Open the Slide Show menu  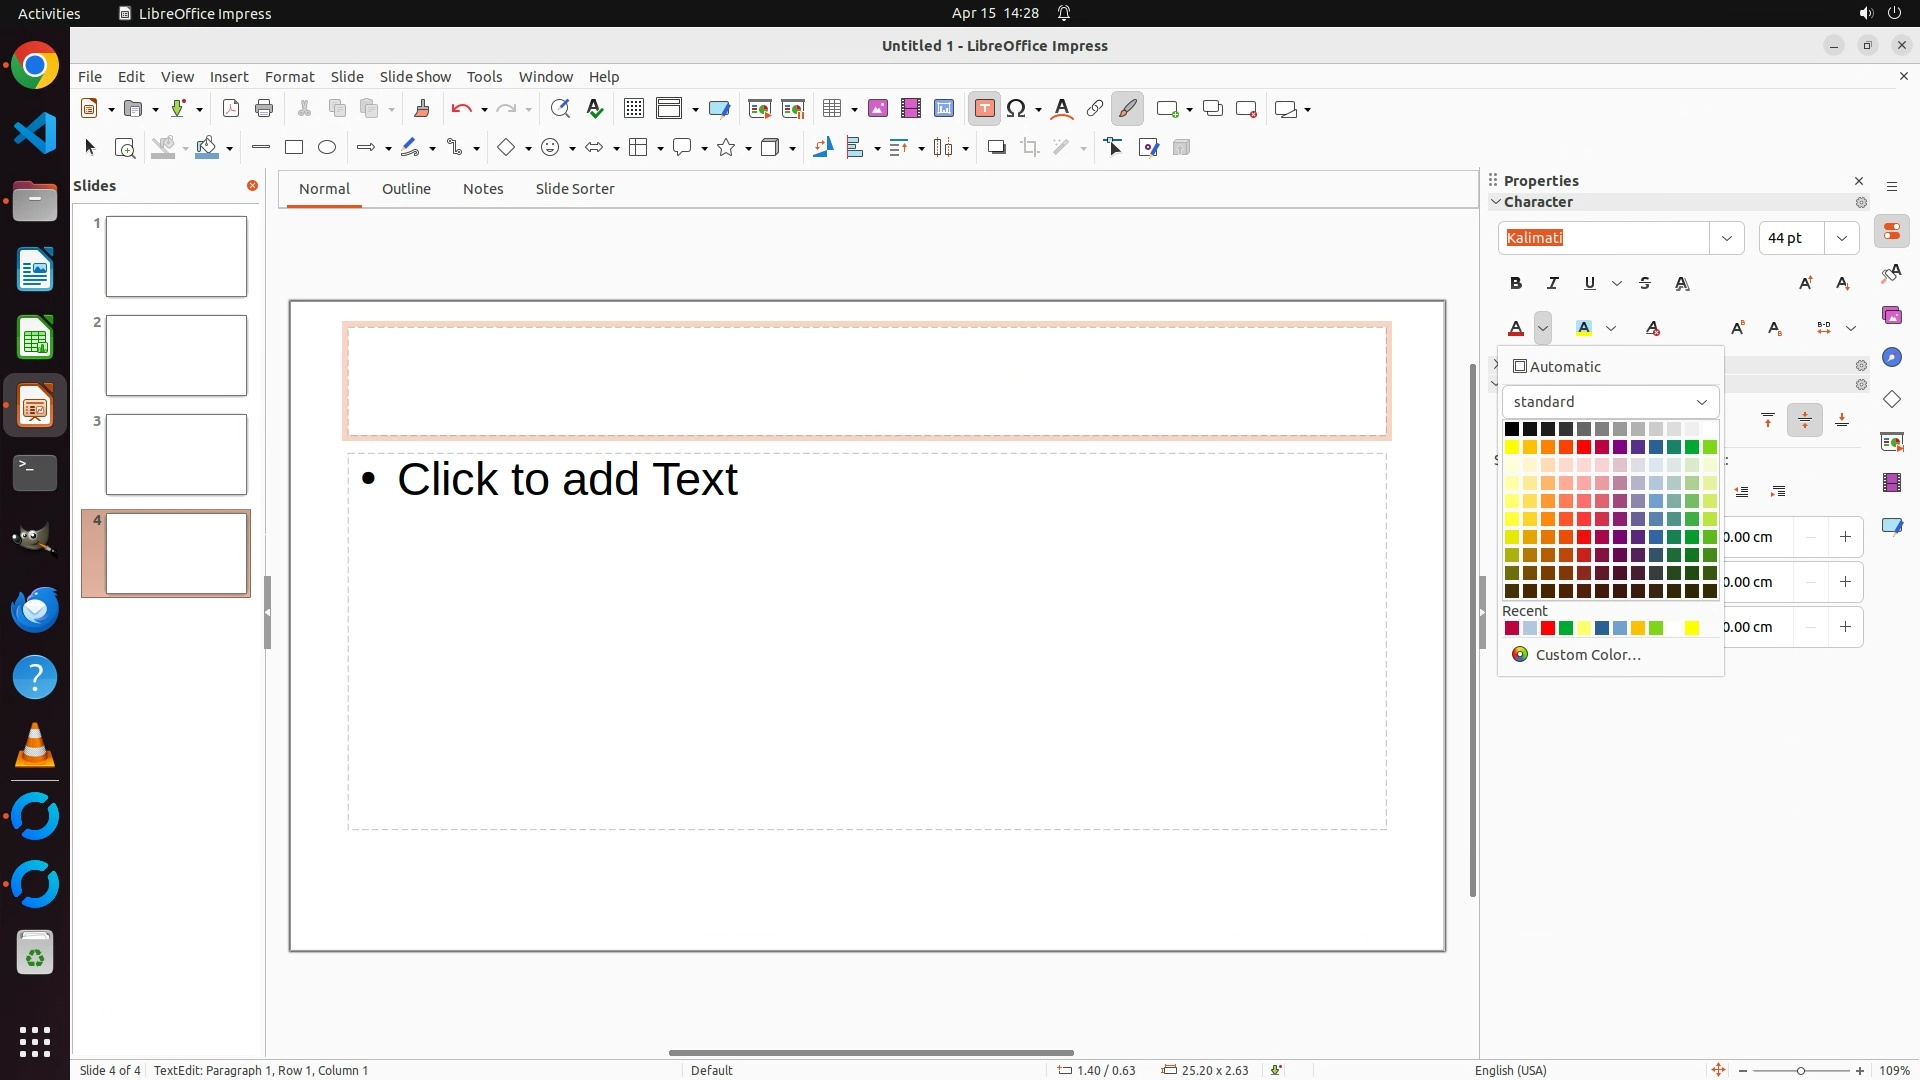pyautogui.click(x=414, y=77)
